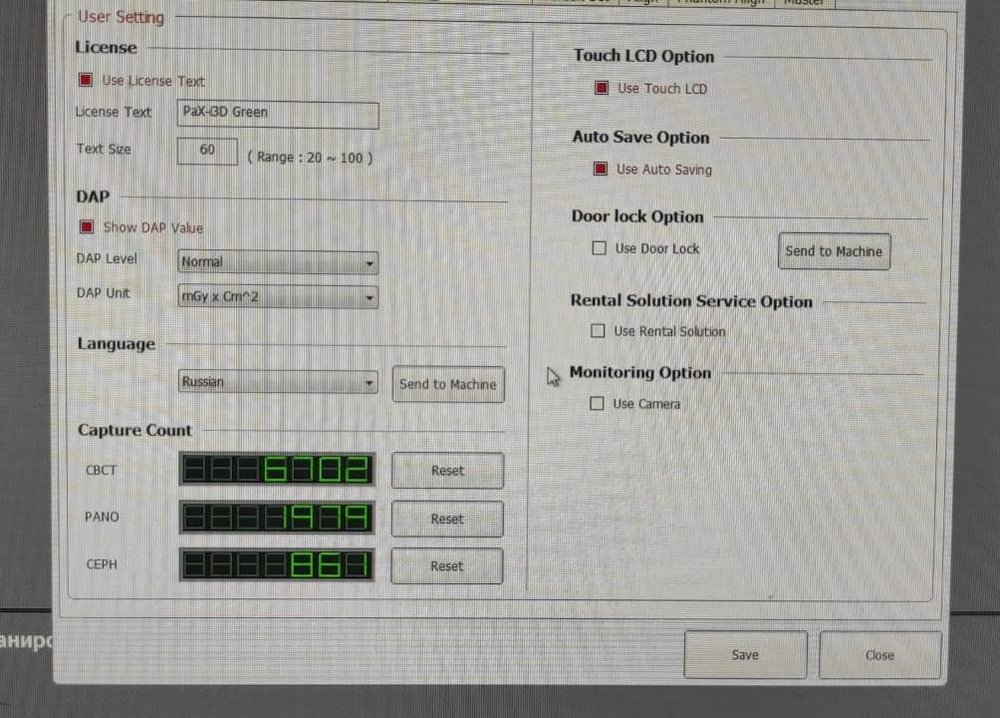The height and width of the screenshot is (718, 1000).
Task: Click the 'Range : 20 ~ 100' text
Action: [310, 157]
